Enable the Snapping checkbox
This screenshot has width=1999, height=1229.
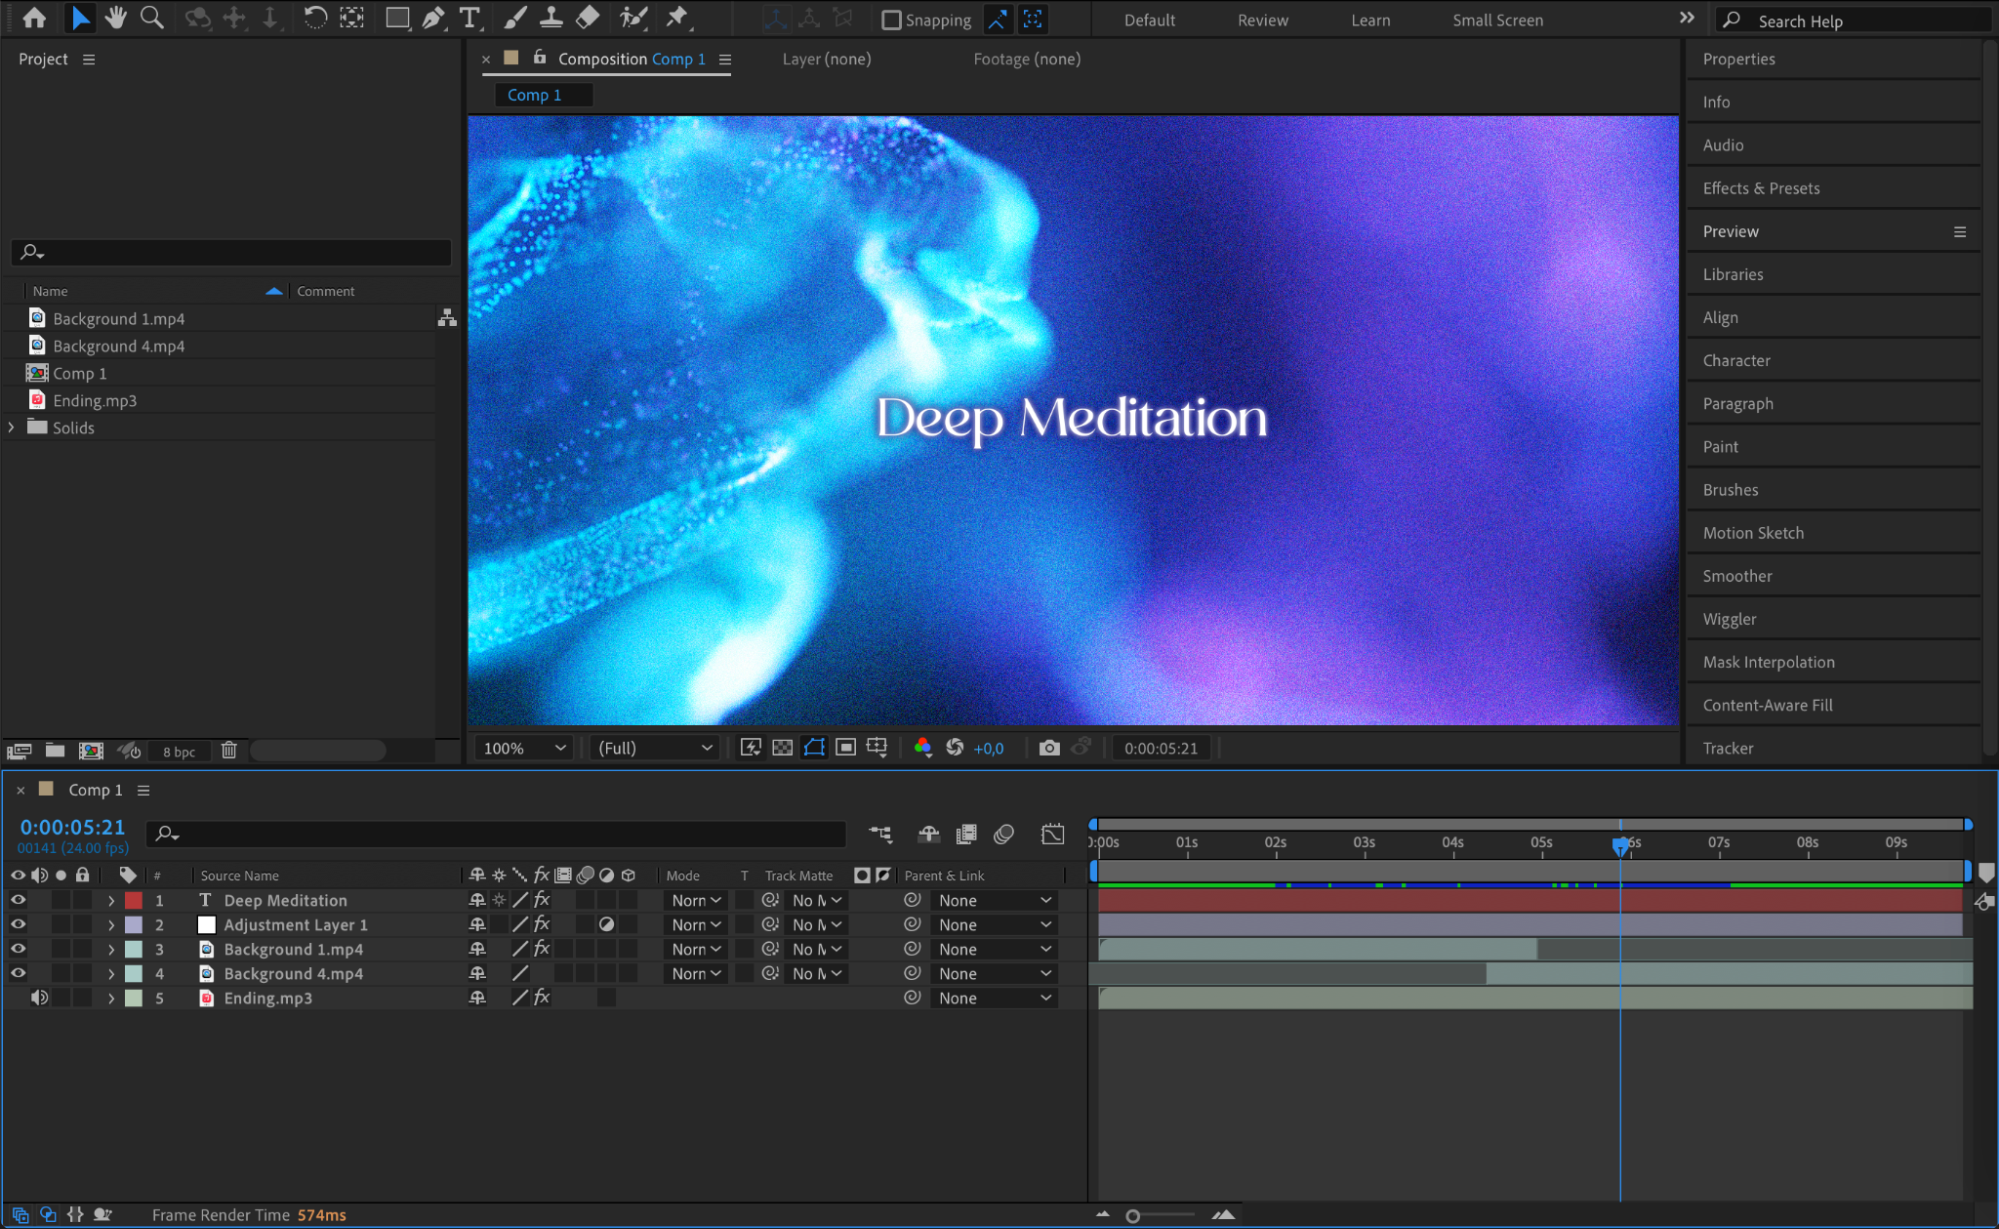coord(891,20)
